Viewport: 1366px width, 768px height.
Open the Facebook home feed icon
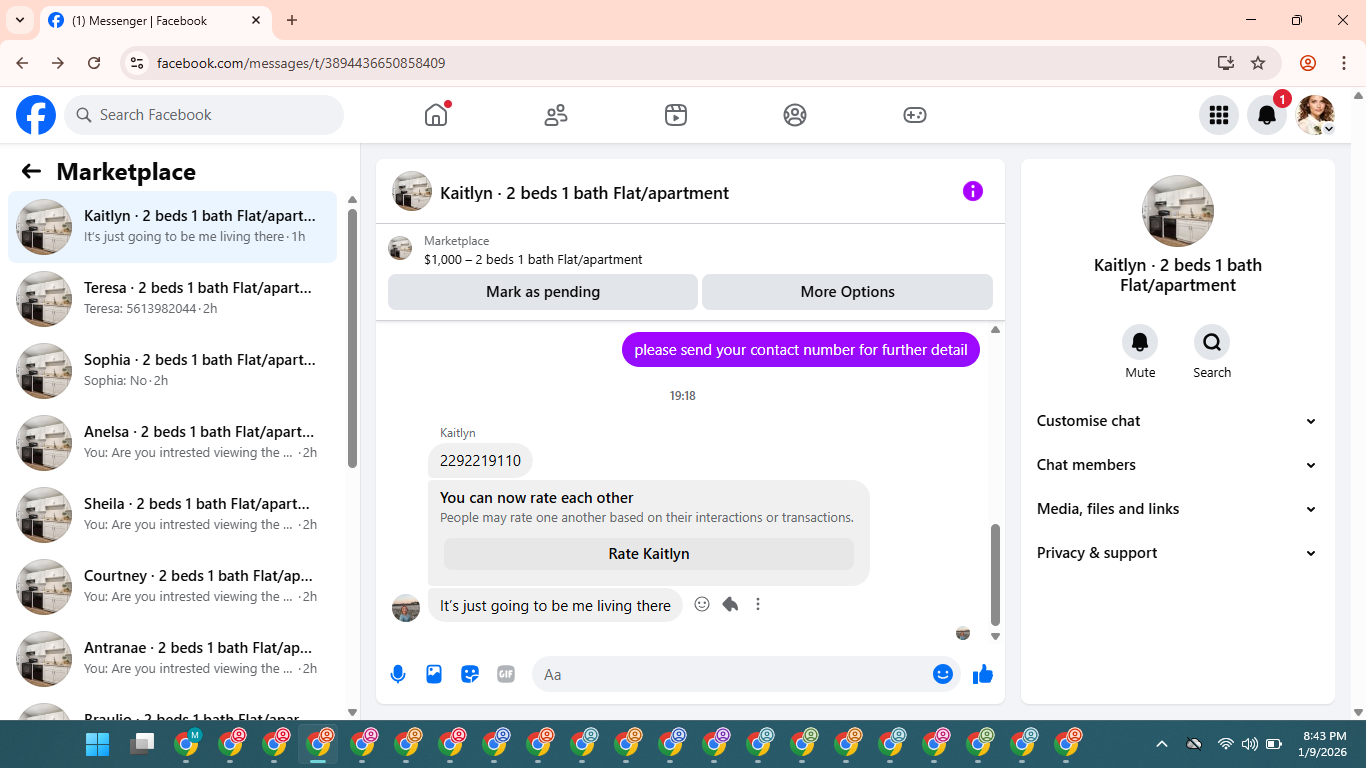point(436,115)
